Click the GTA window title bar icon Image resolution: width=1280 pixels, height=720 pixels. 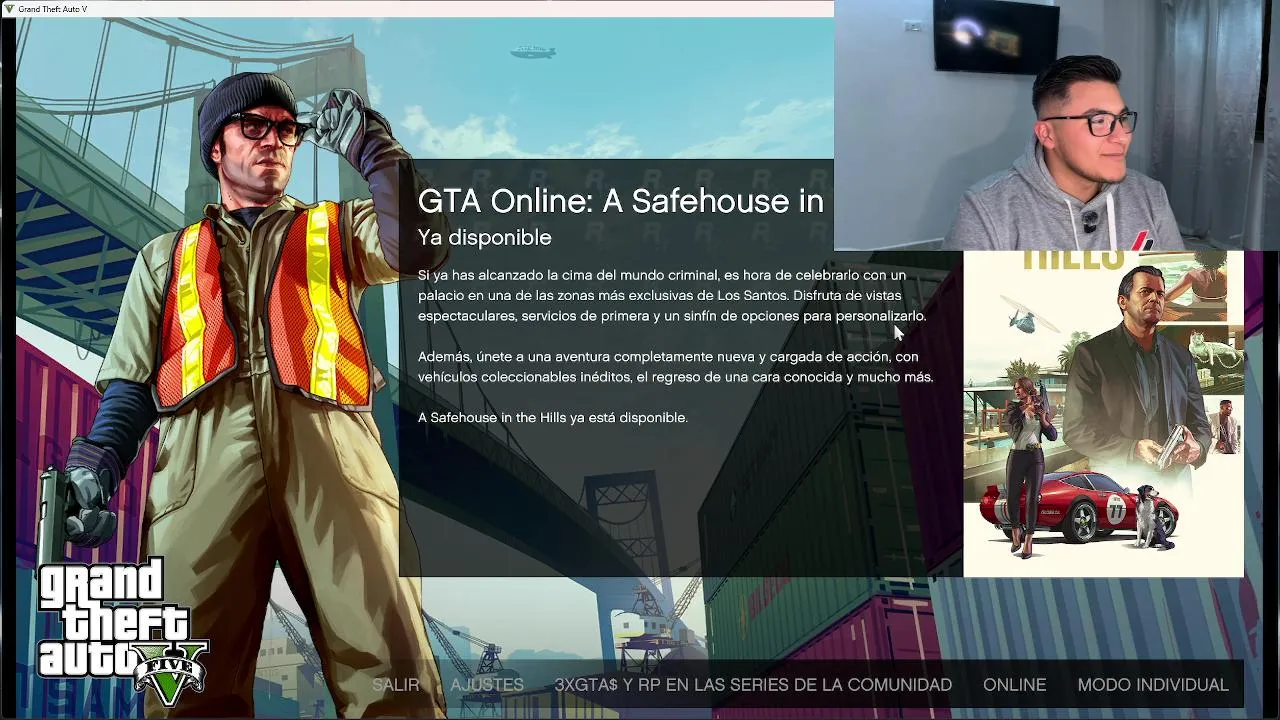tap(9, 9)
